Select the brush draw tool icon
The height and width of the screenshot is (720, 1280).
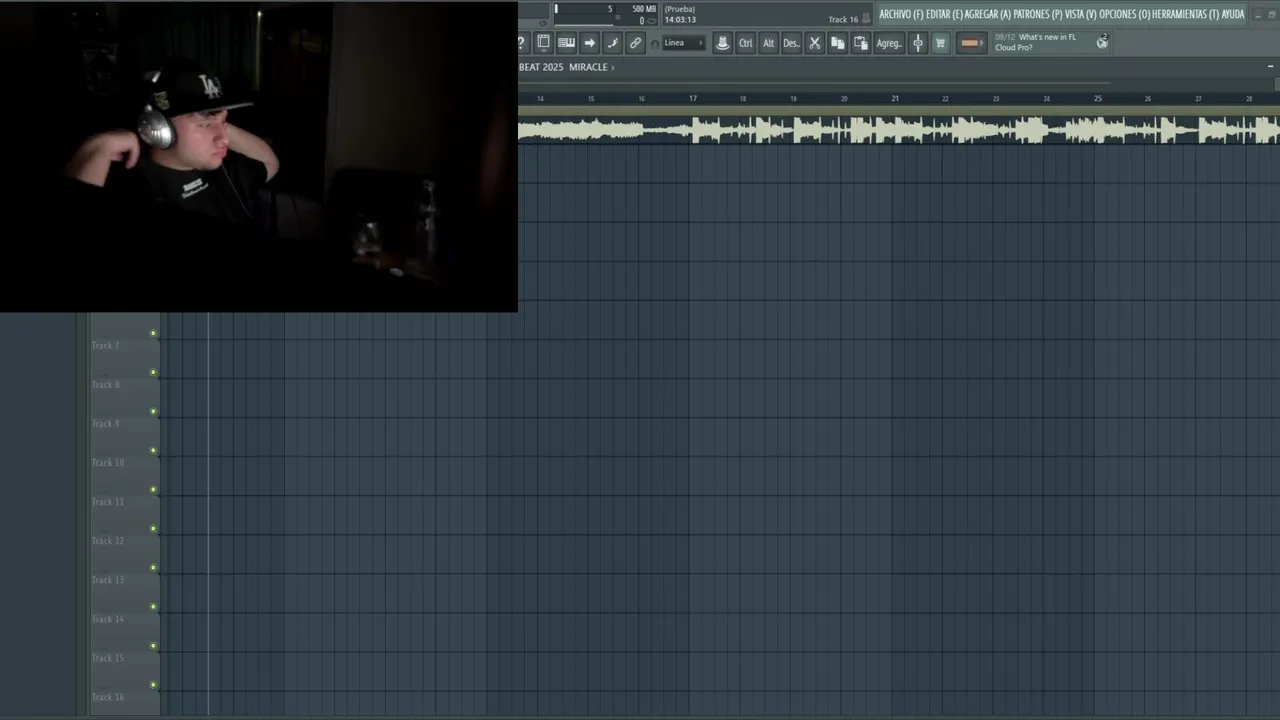pyautogui.click(x=612, y=42)
